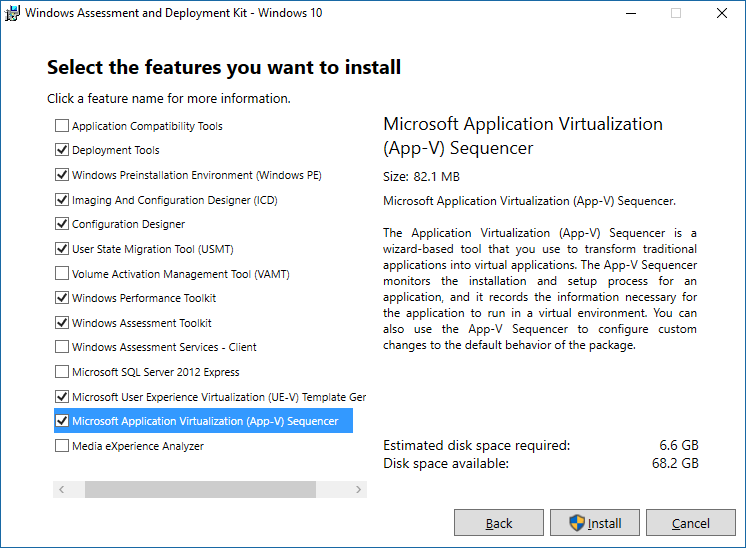
Task: Check Microsoft SQL Server 2012 Express
Action: point(62,372)
